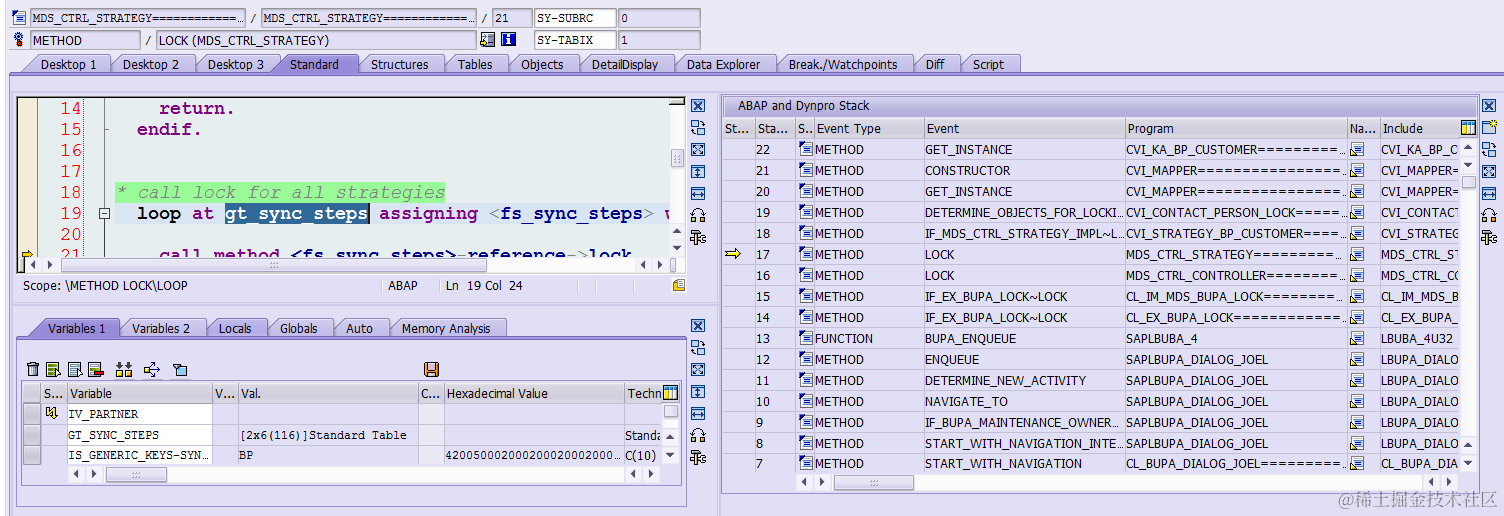Viewport: 1504px width, 516px height.
Task: Open the tool settings icon beside the stack panel
Action: point(1489,237)
